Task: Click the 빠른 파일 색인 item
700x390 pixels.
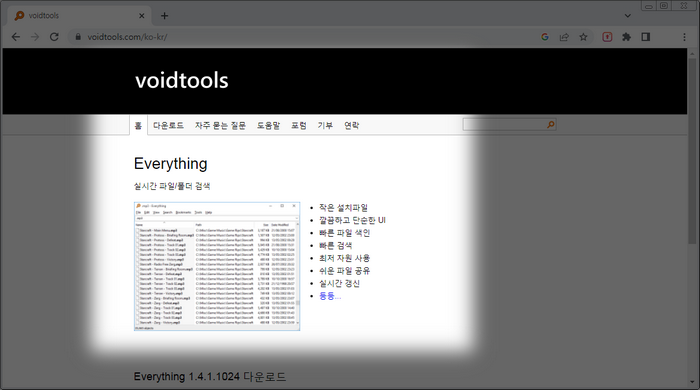Action: [x=344, y=233]
